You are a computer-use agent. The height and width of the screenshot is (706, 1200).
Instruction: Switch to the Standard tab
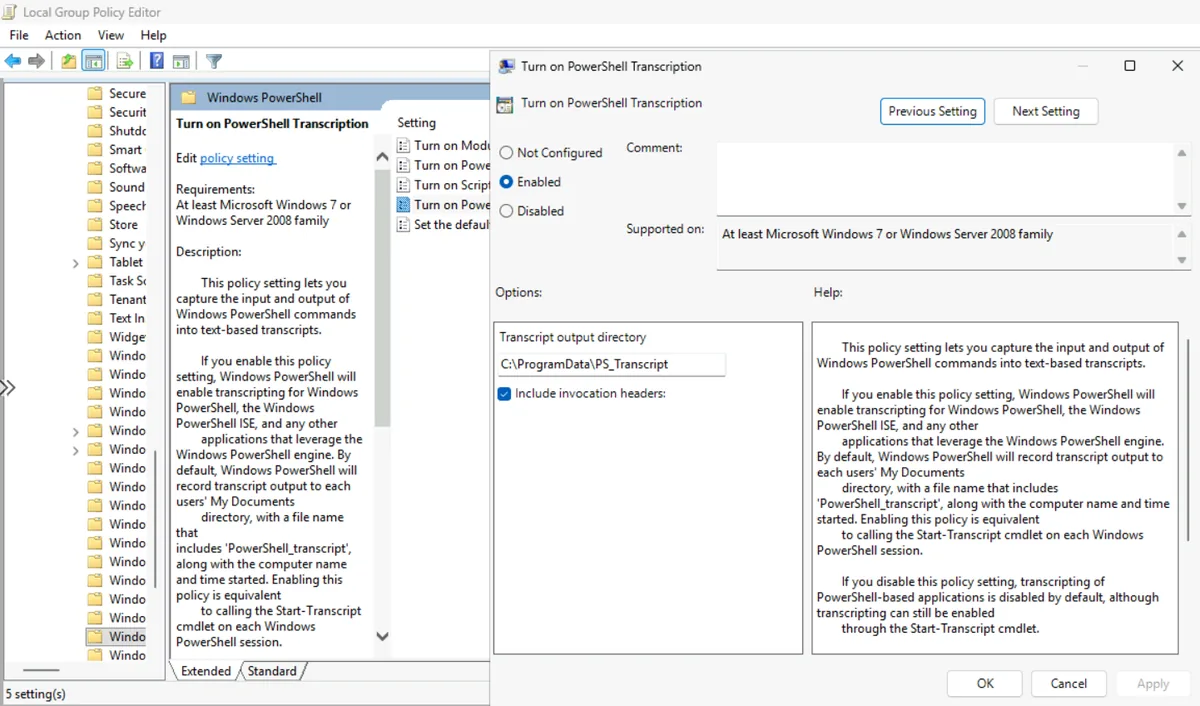point(272,671)
